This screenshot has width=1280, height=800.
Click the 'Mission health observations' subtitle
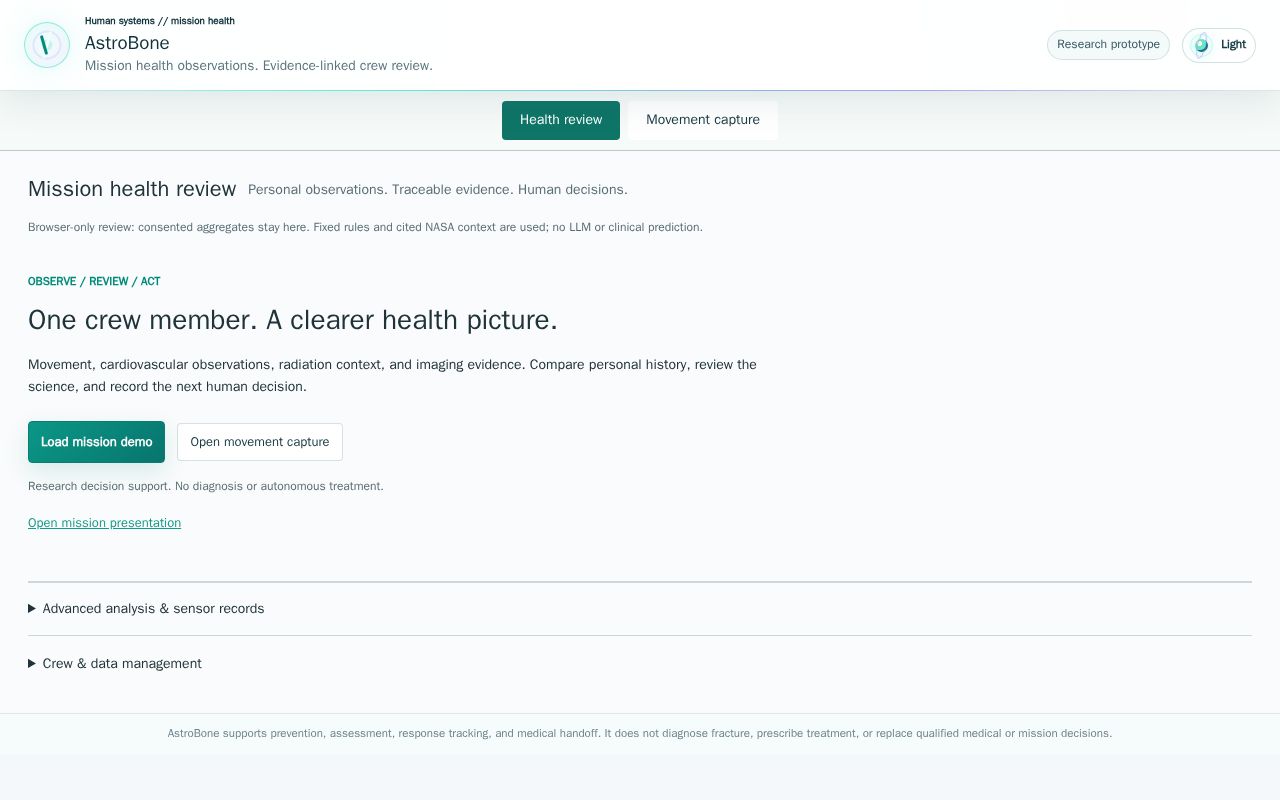coord(259,66)
